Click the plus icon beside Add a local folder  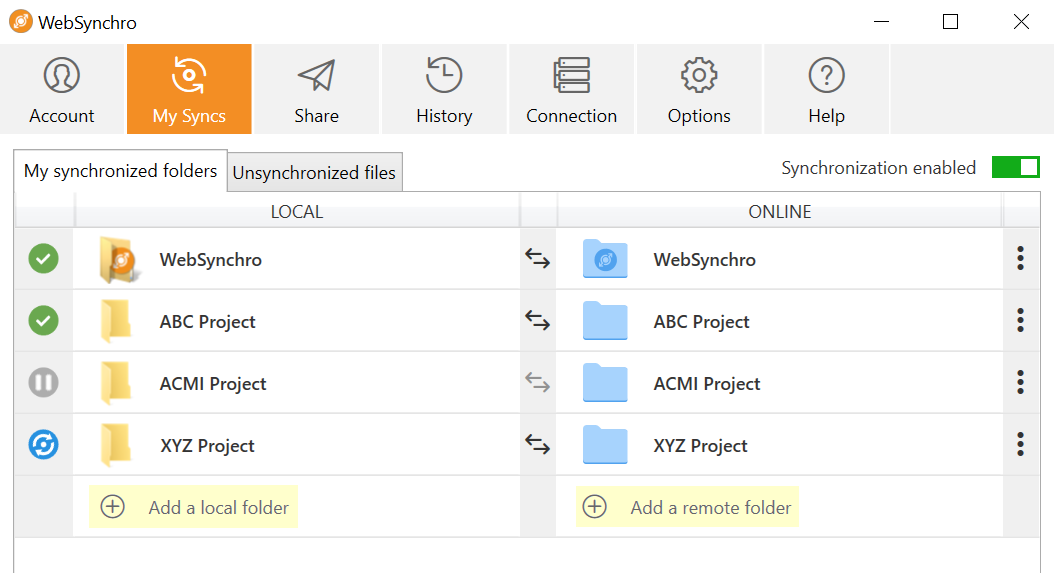click(112, 506)
